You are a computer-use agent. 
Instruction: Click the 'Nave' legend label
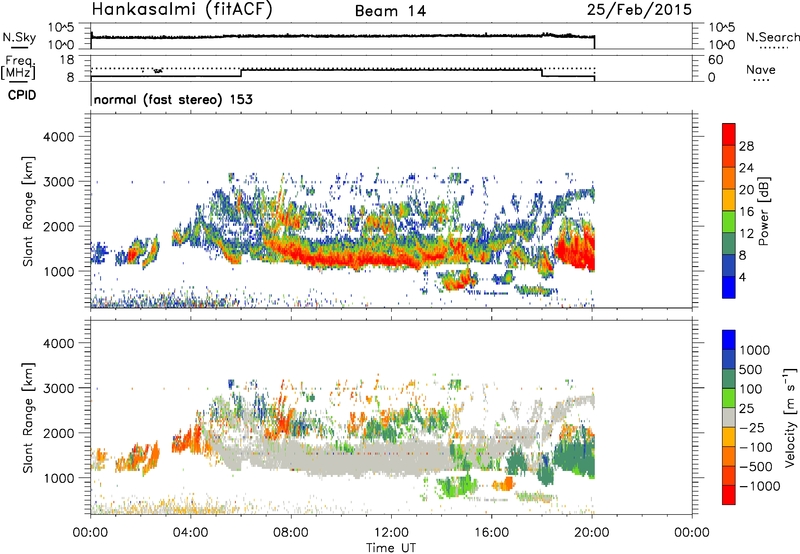pos(760,69)
